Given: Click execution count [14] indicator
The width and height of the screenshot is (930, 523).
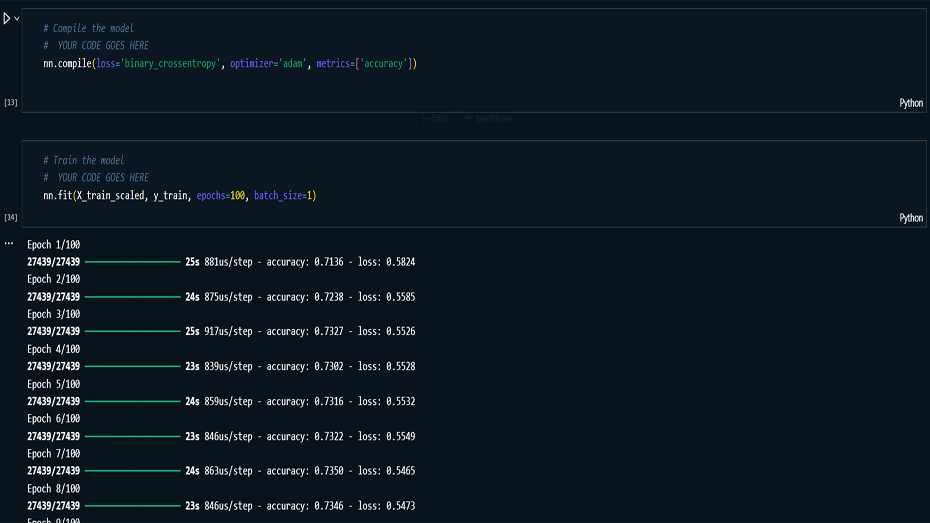Looking at the screenshot, I should 11,218.
